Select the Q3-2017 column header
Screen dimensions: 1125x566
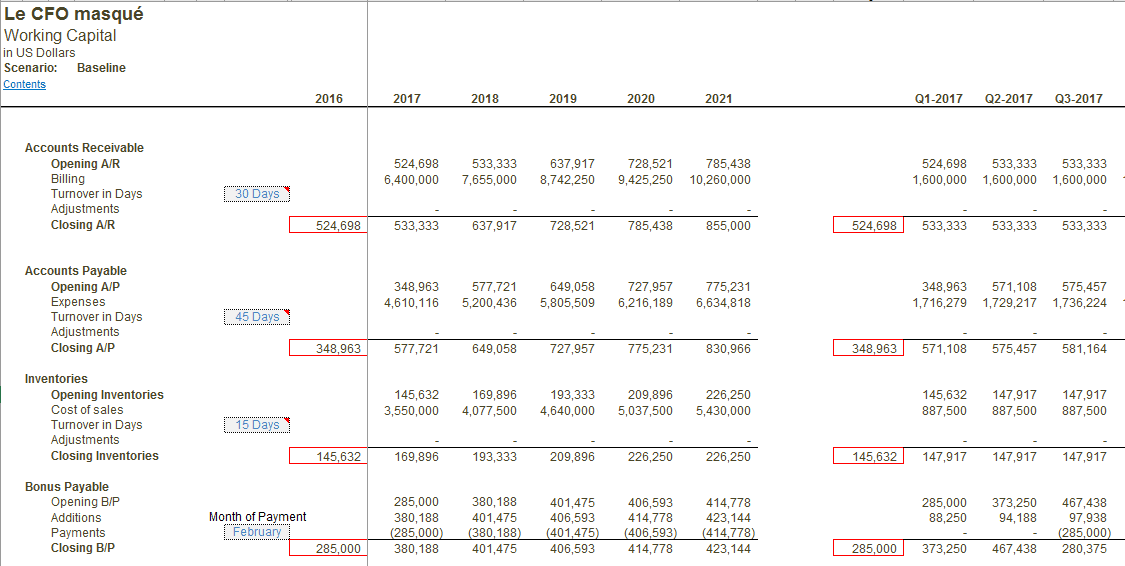[x=1078, y=99]
